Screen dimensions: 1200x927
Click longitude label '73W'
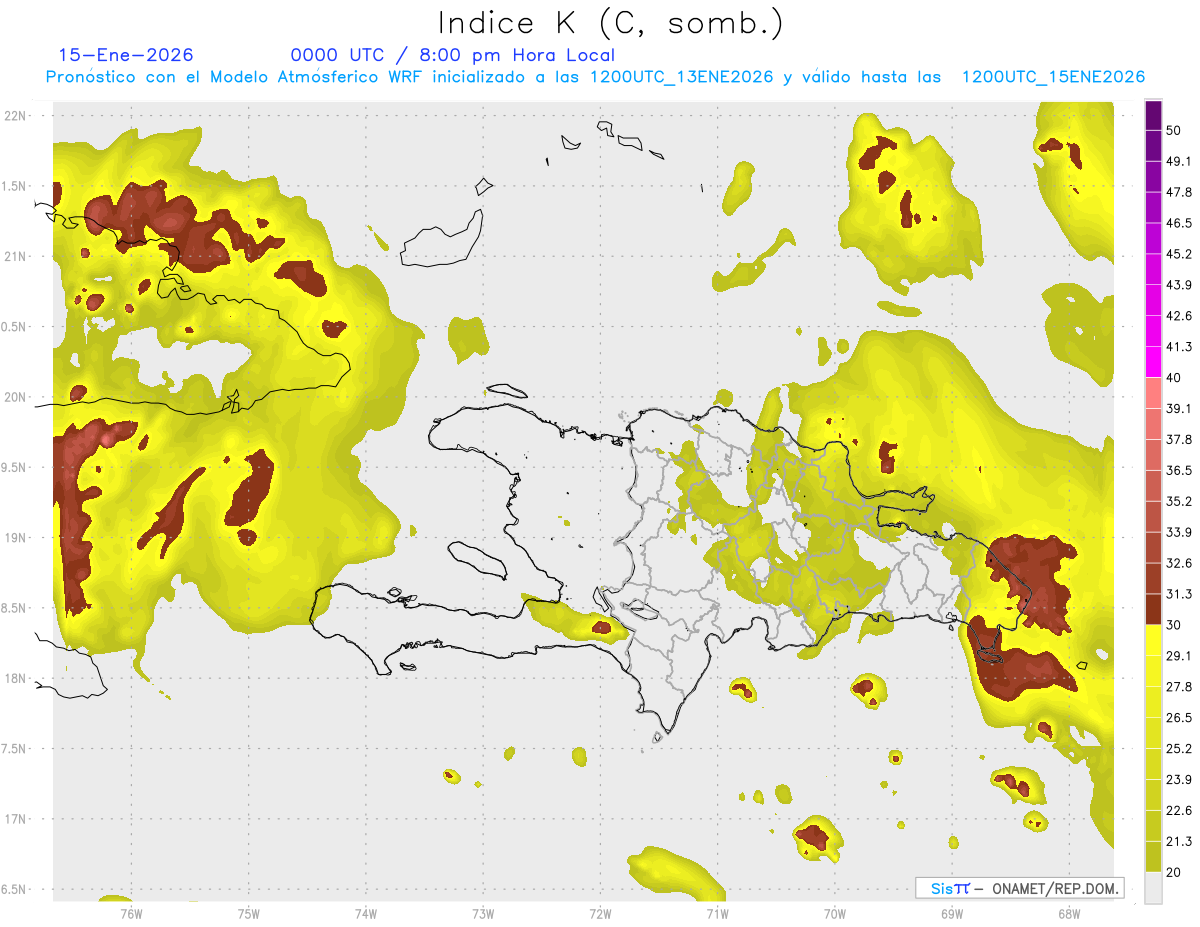click(483, 913)
